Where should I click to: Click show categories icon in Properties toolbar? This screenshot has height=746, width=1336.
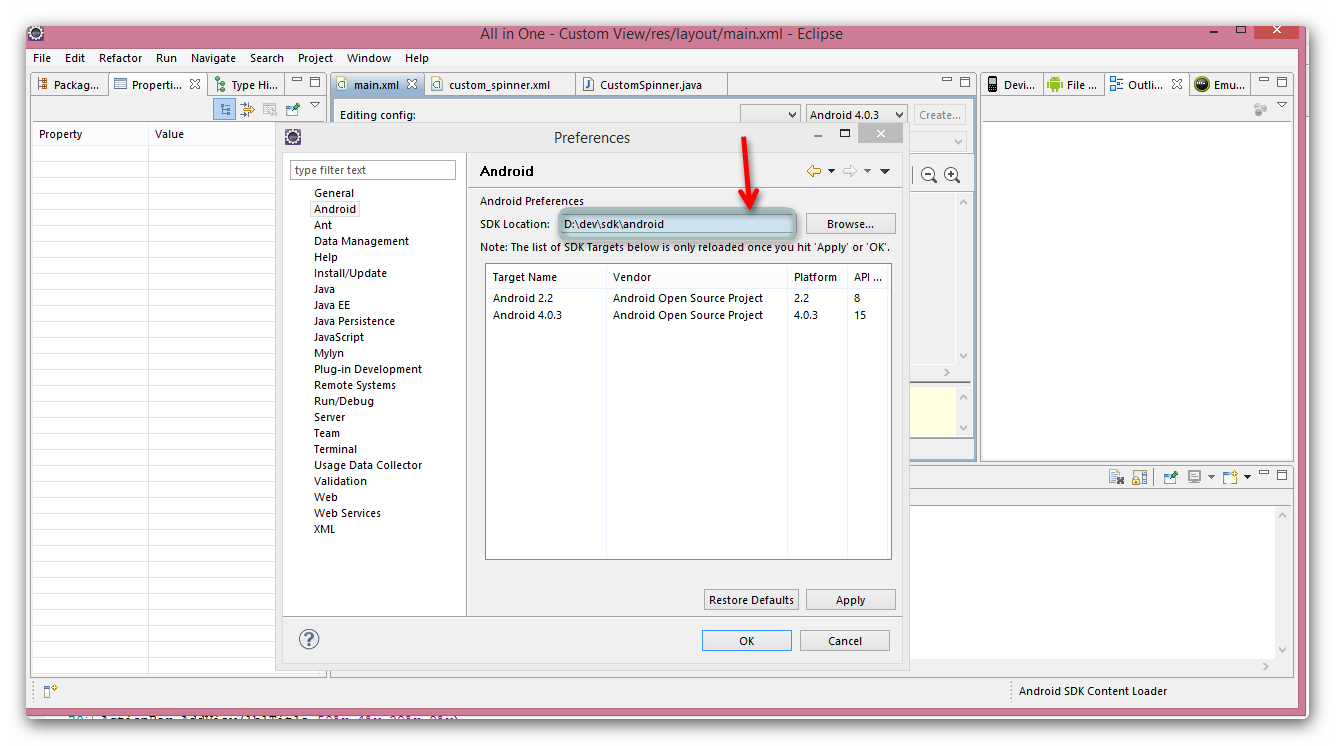[226, 110]
